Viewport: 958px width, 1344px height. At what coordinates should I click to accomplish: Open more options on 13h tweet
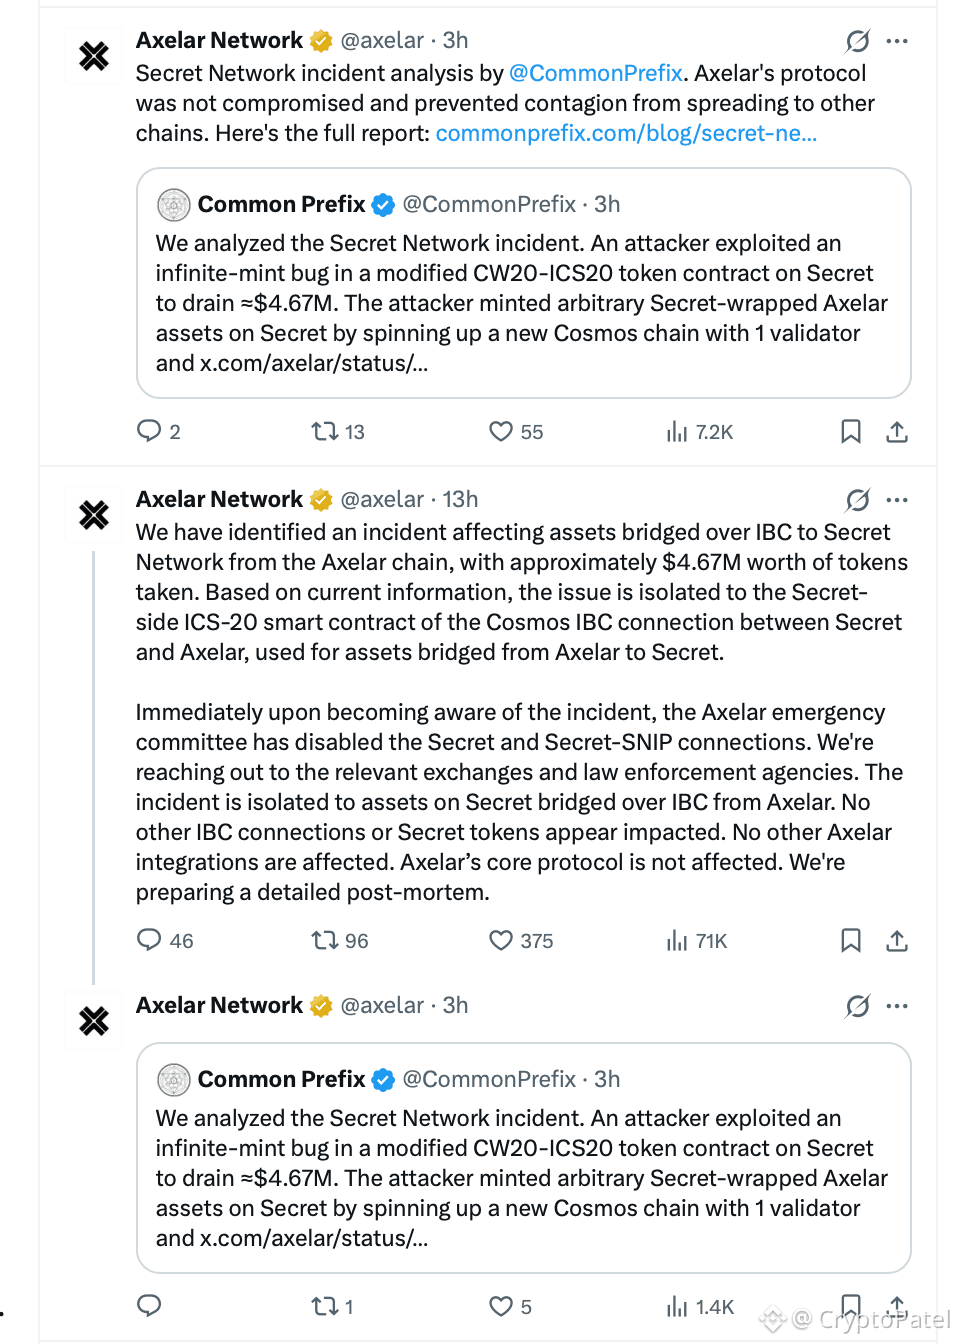[x=897, y=500]
